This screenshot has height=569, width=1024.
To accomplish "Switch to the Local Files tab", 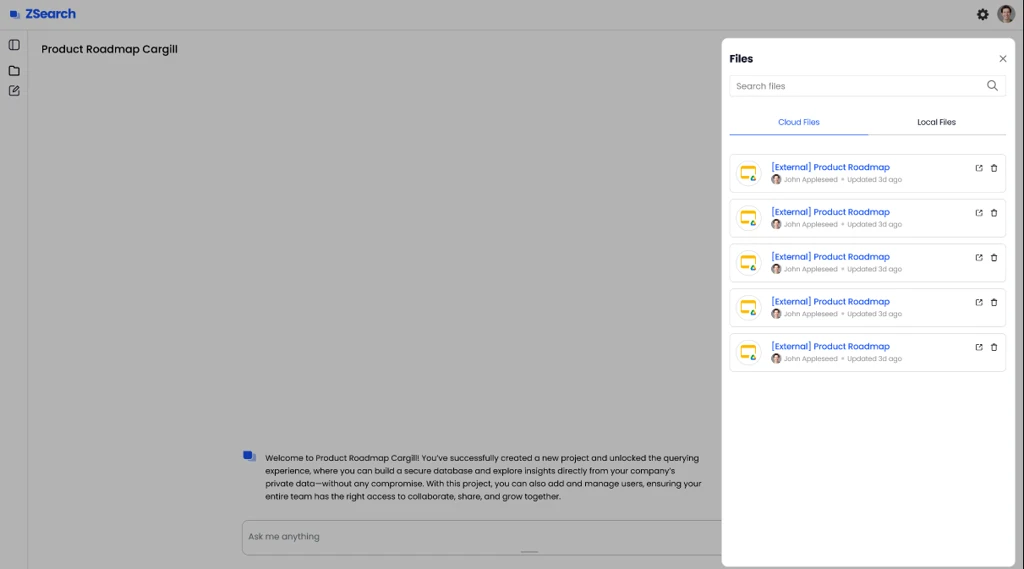I will pos(936,122).
